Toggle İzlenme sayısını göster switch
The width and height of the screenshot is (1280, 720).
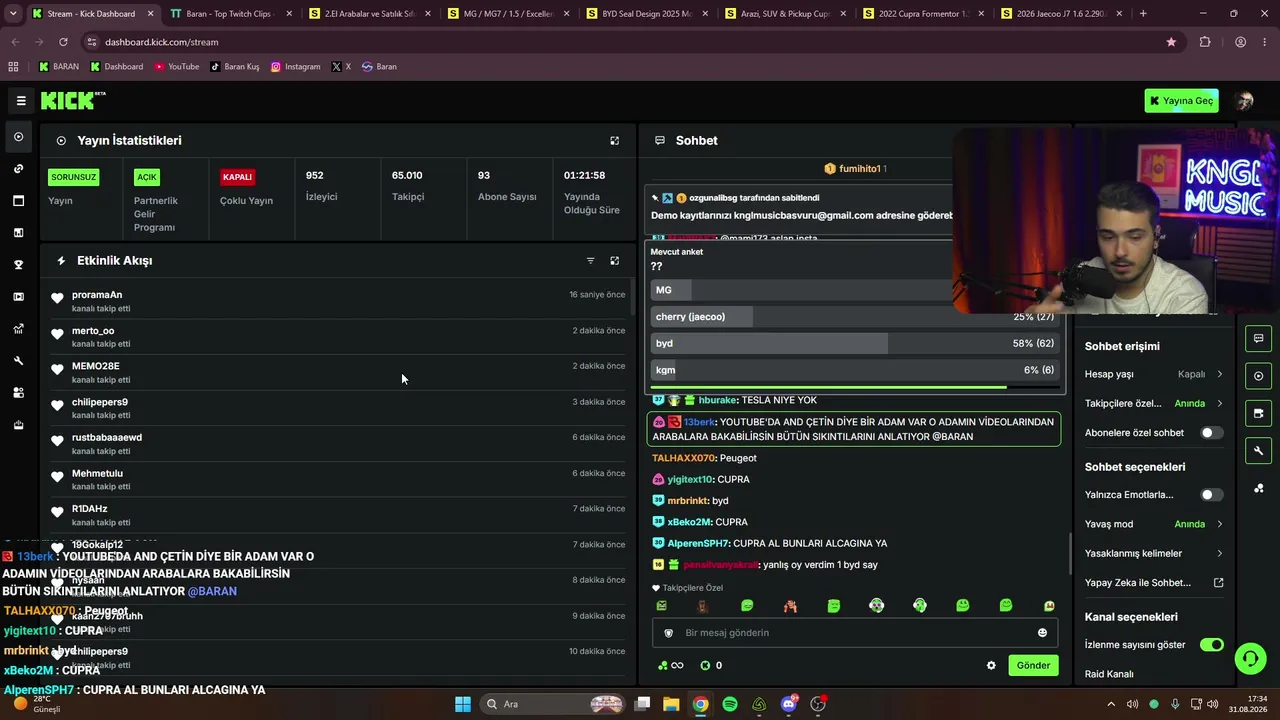[1211, 645]
